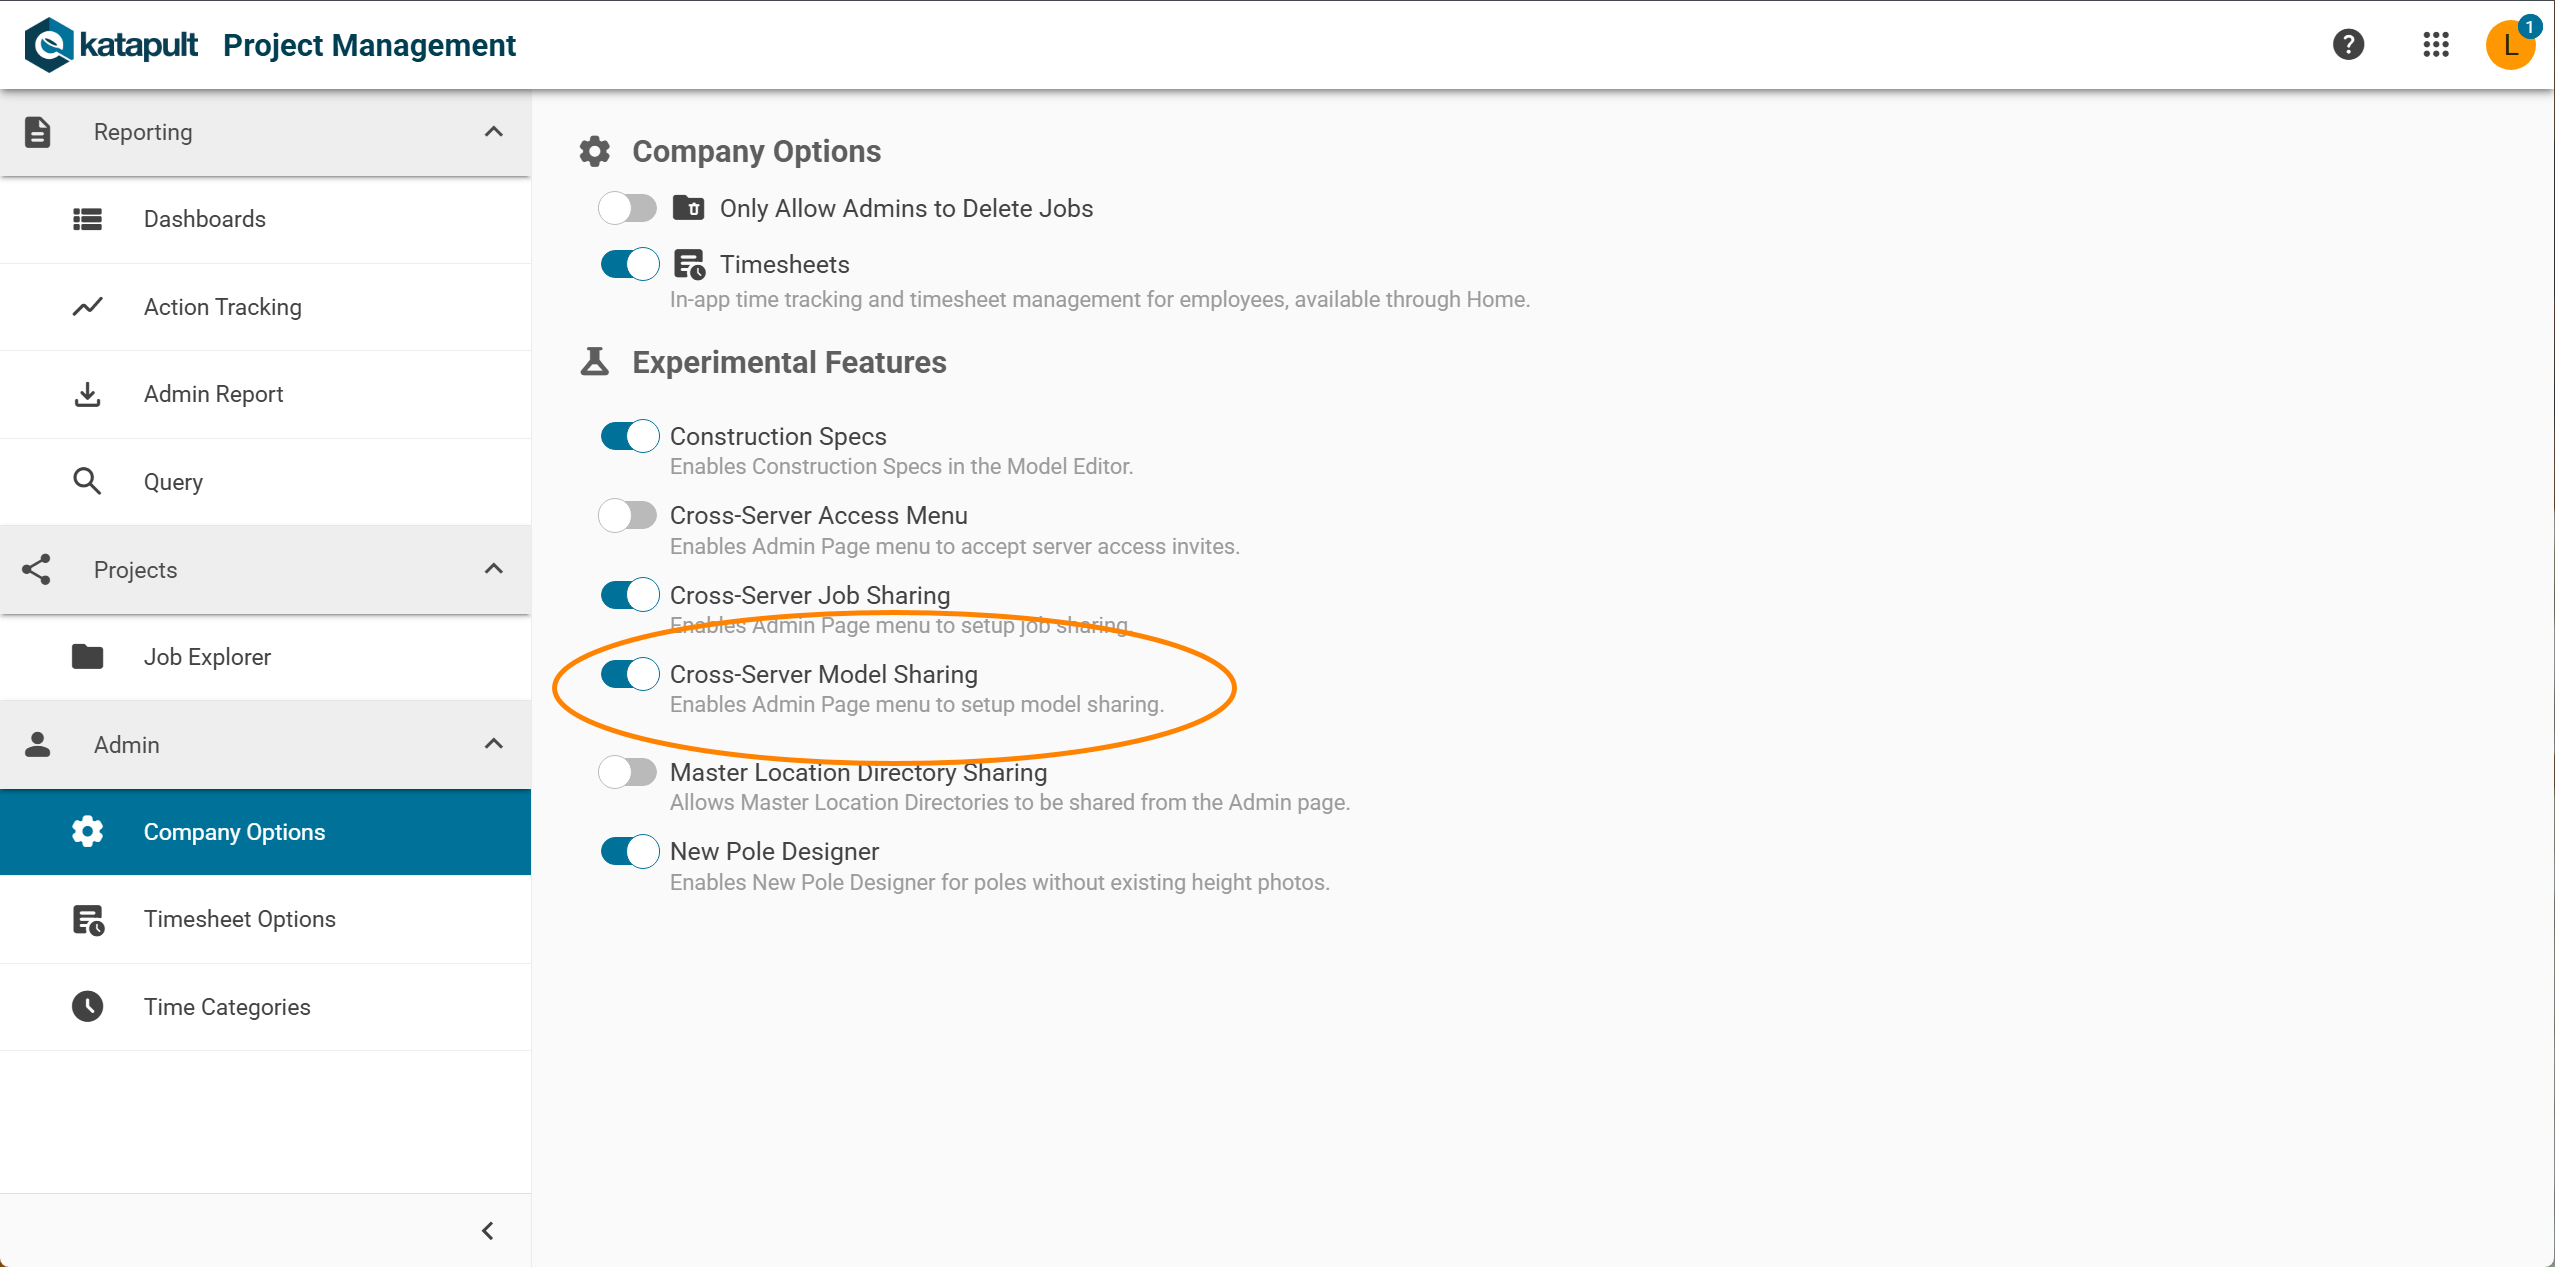The width and height of the screenshot is (2555, 1267).
Task: Collapse the Admin section chevron
Action: pos(493,744)
